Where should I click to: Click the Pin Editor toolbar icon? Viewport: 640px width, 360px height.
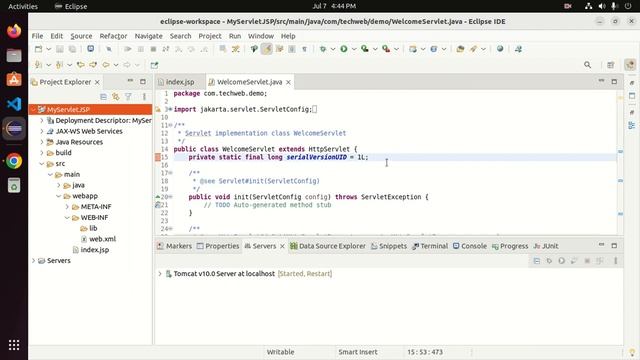[154, 65]
